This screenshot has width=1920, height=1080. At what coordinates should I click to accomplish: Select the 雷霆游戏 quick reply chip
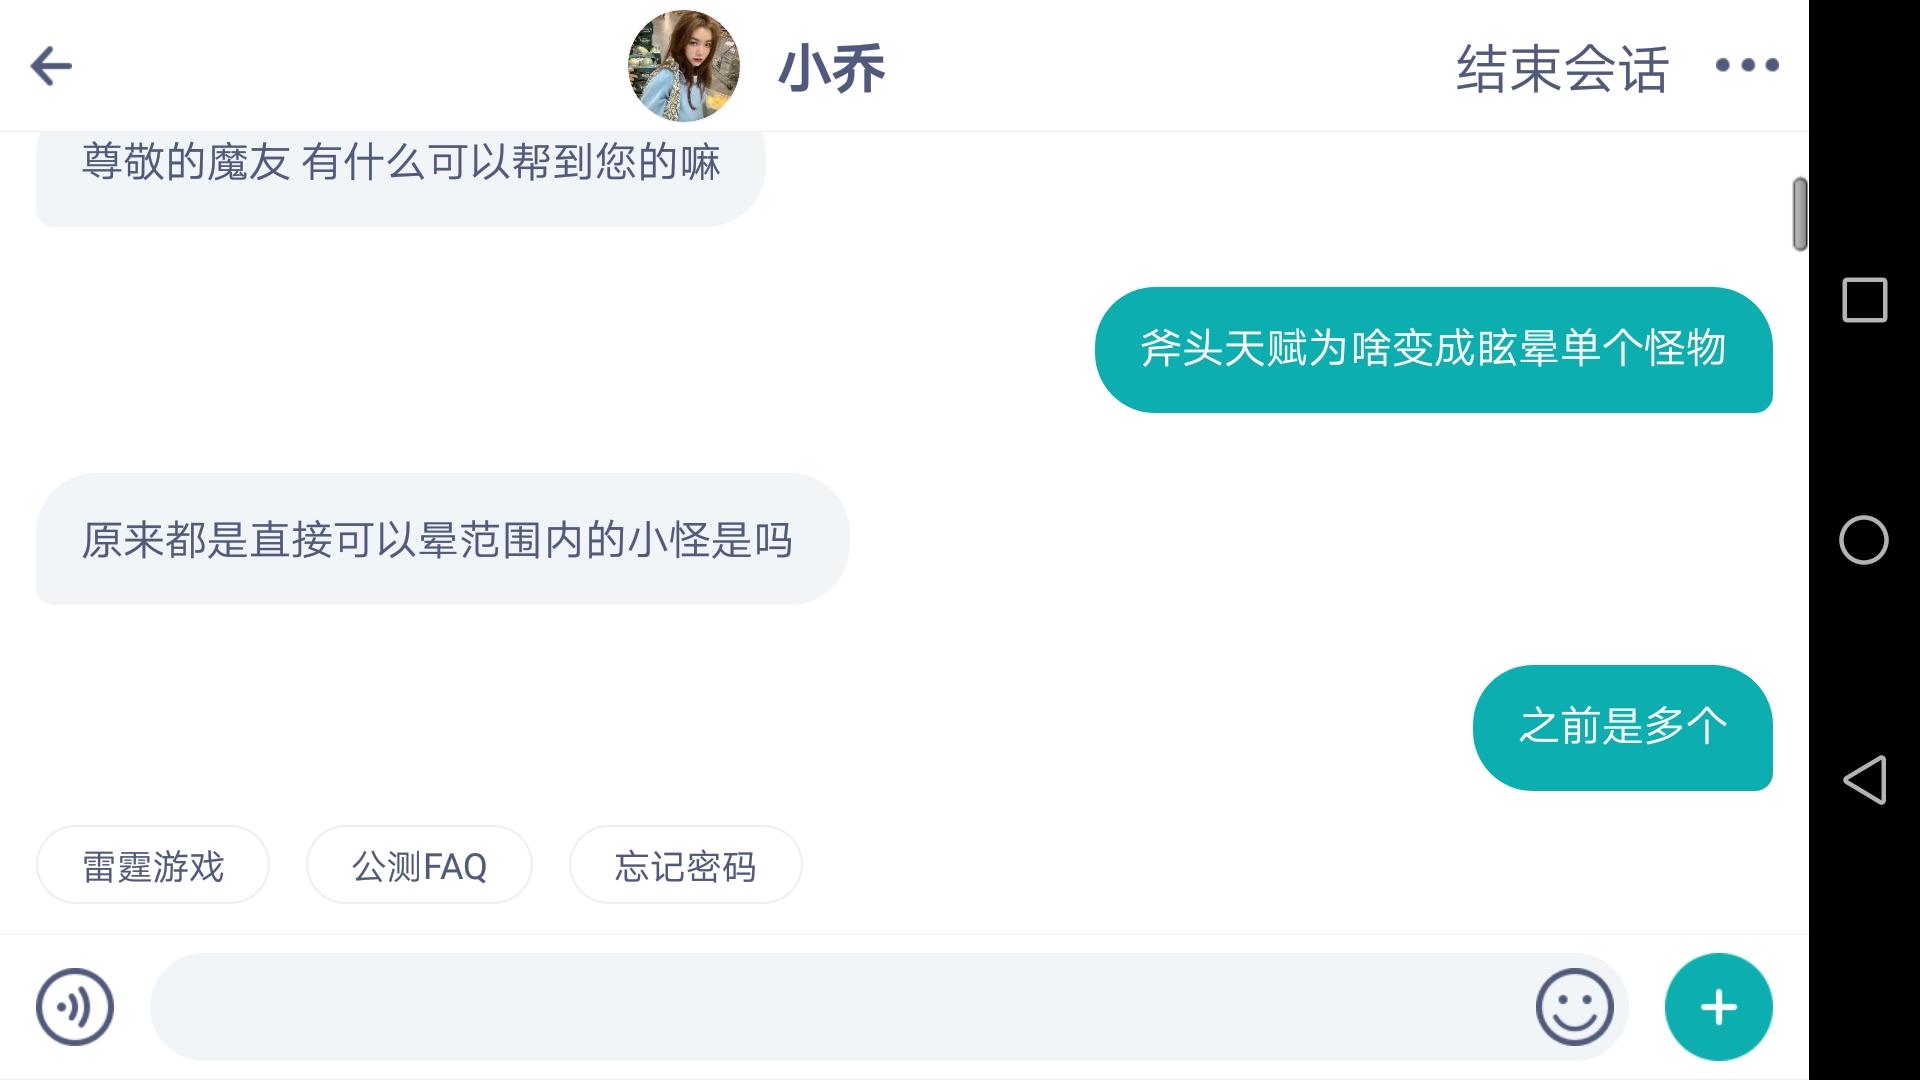(153, 865)
